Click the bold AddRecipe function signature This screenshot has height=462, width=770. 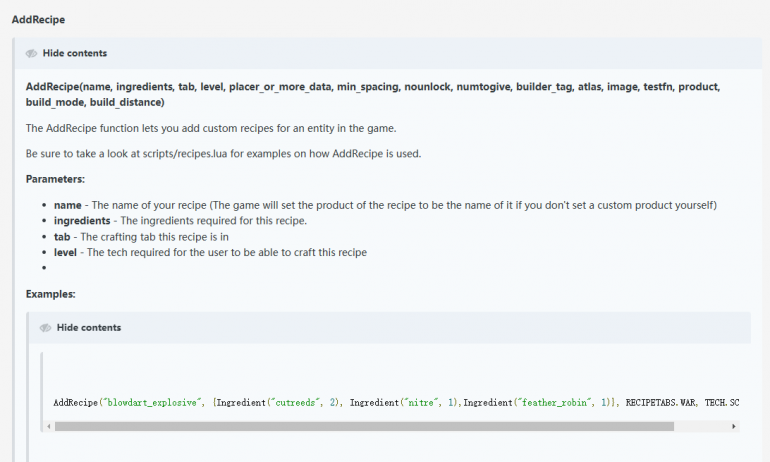(x=373, y=94)
